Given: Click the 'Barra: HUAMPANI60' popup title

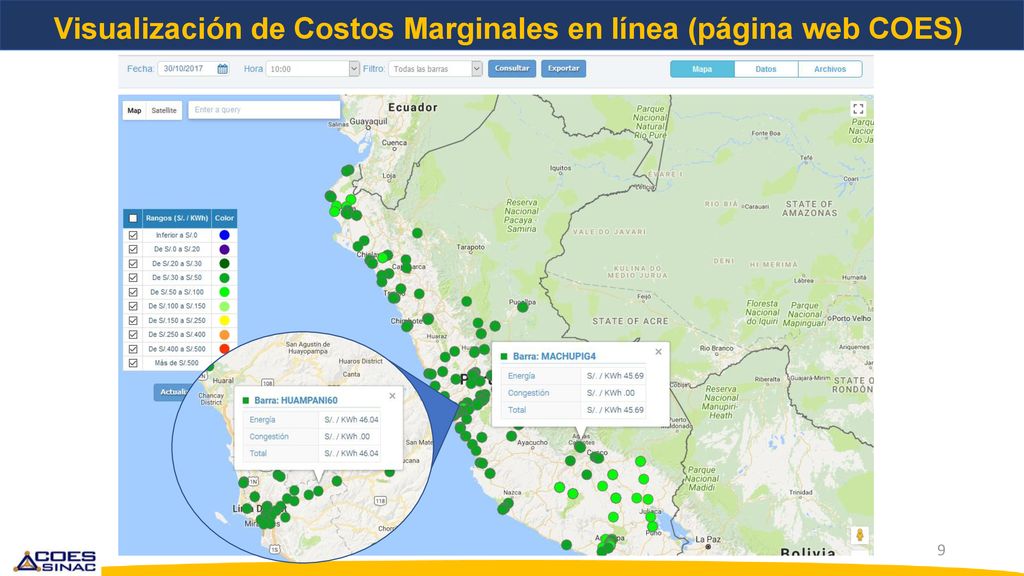Looking at the screenshot, I should coord(296,400).
